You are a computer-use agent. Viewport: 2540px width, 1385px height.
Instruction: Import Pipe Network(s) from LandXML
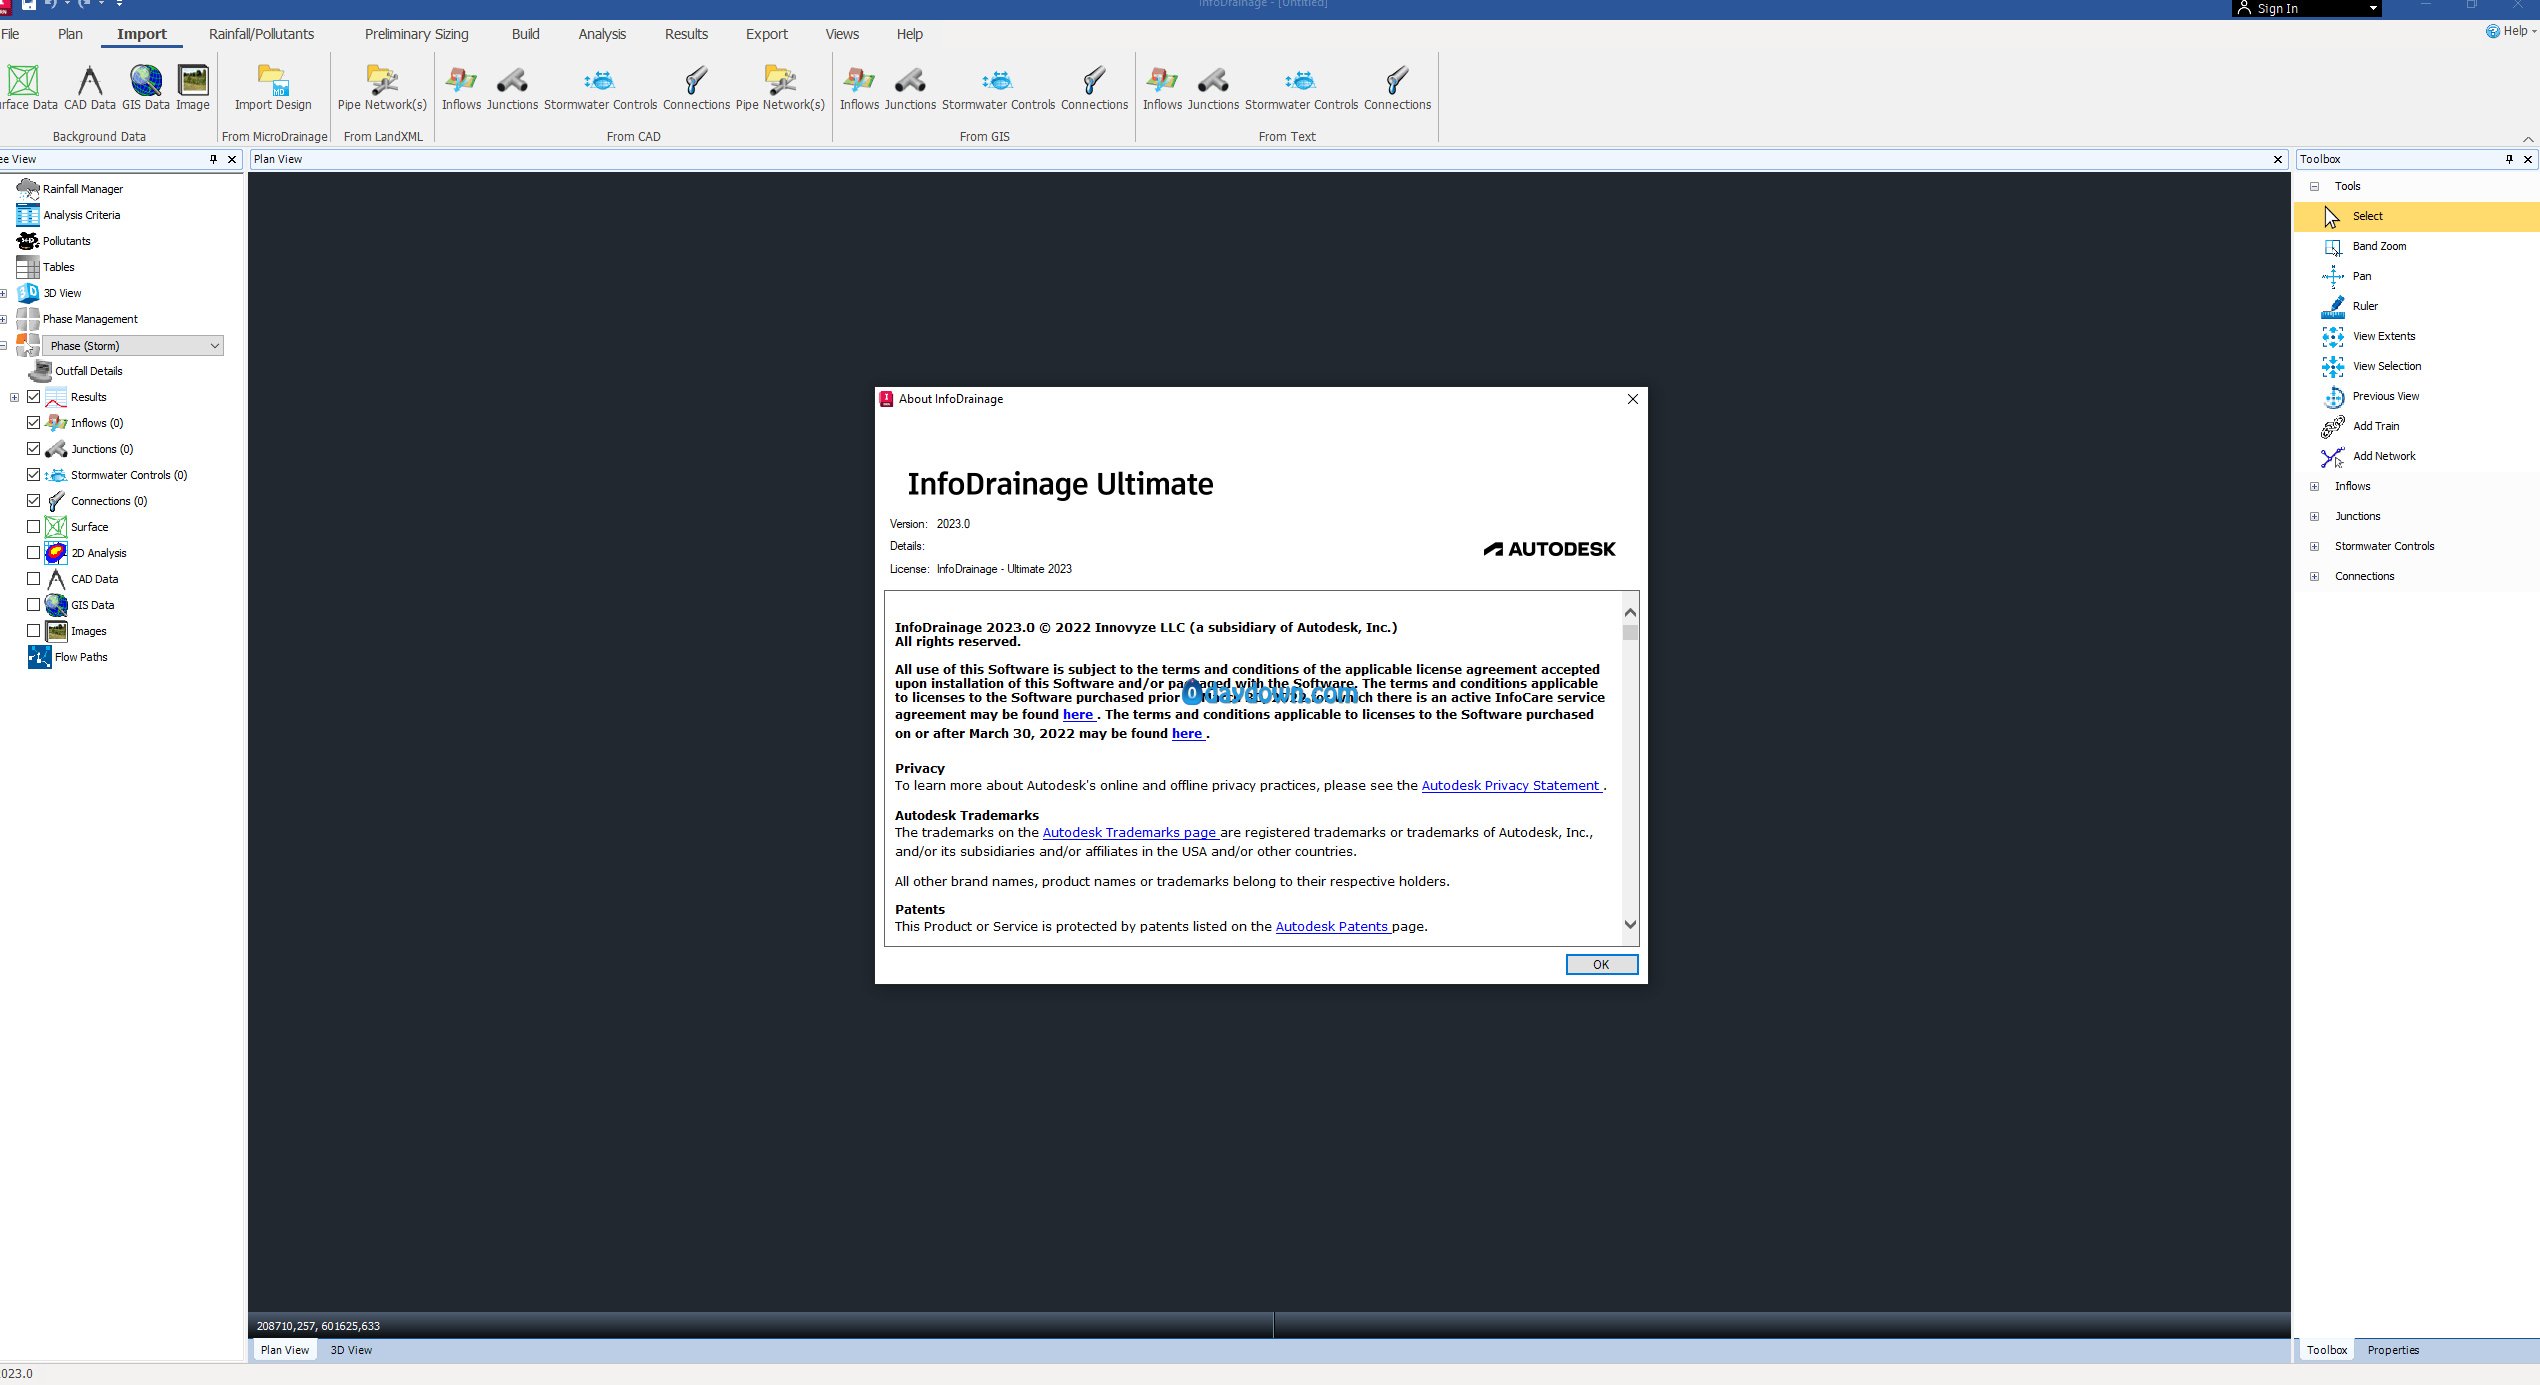click(x=382, y=87)
